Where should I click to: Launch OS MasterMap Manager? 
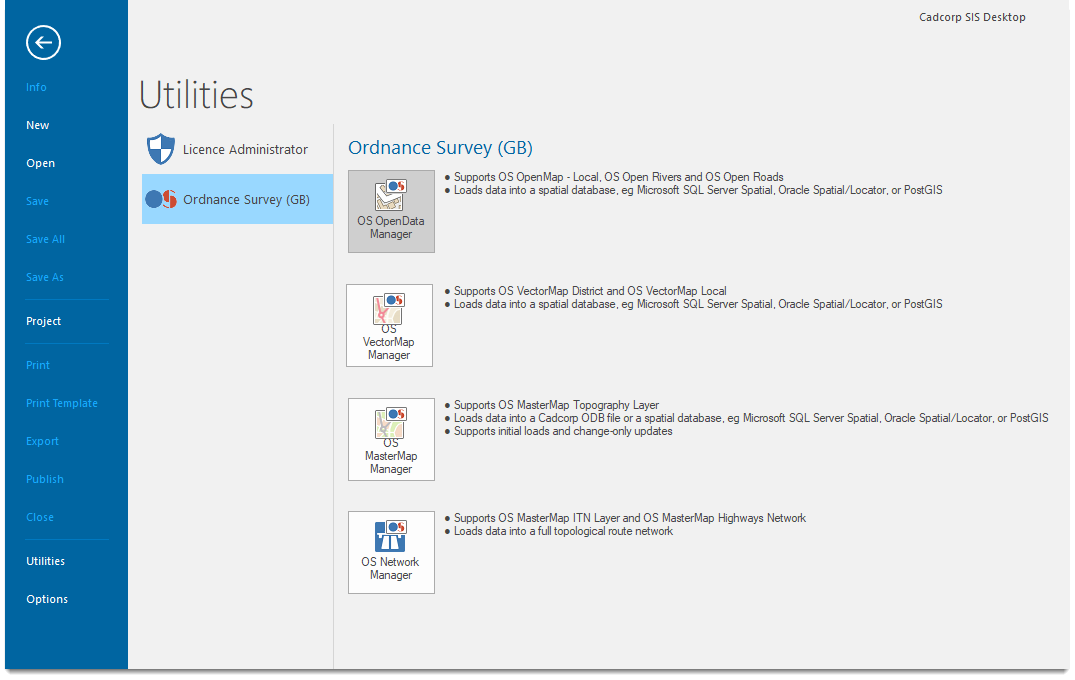[391, 439]
